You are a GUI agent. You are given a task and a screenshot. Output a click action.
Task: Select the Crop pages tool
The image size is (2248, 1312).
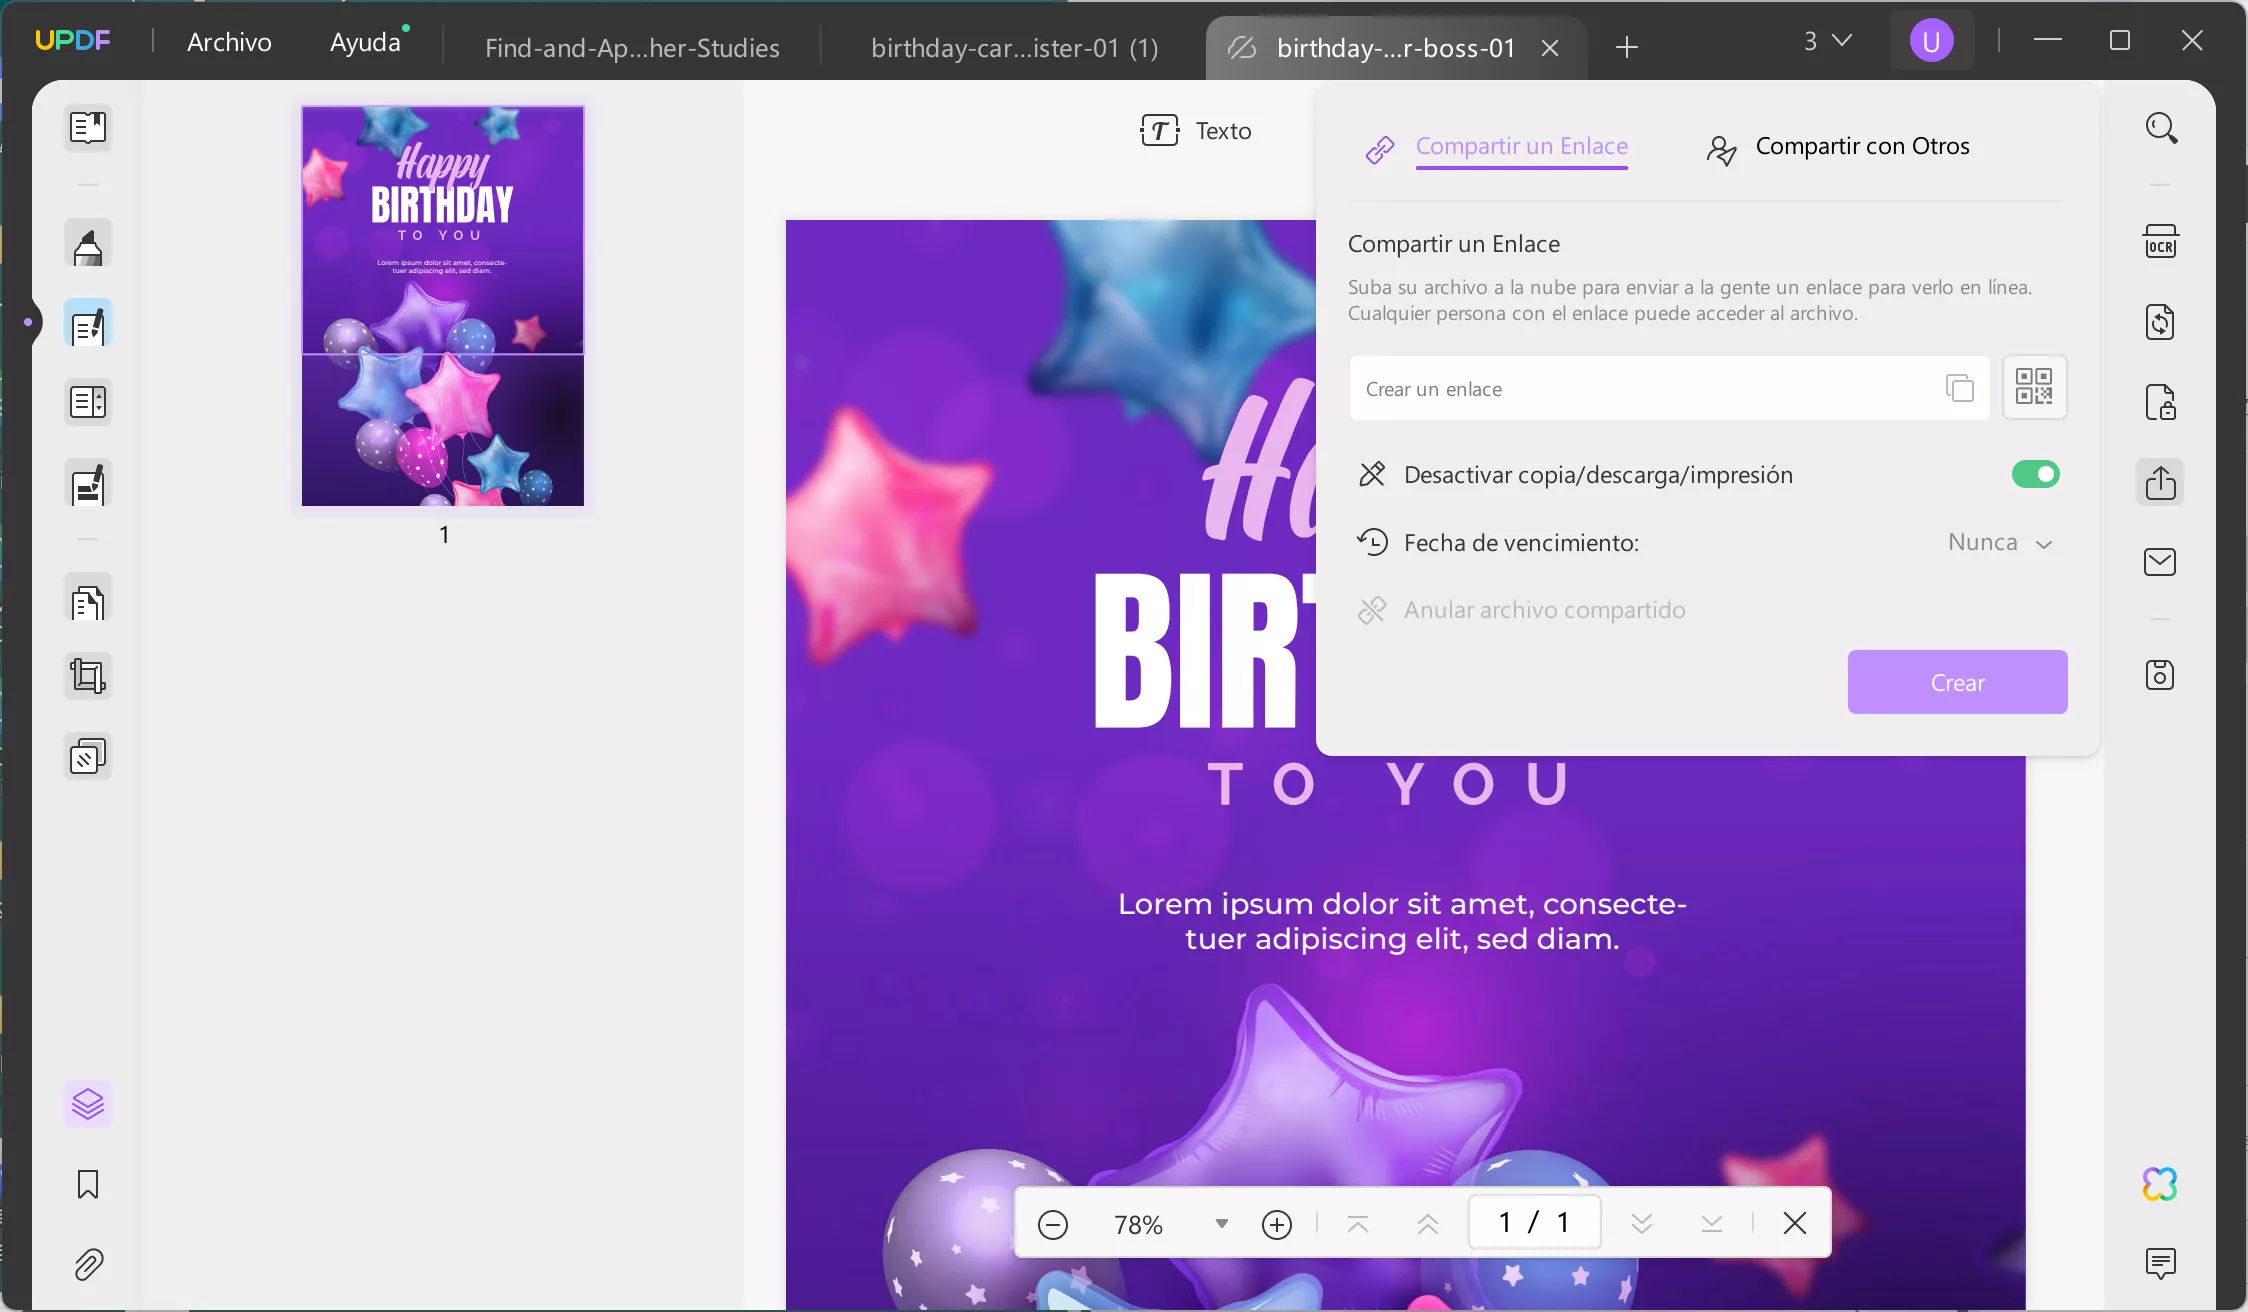(x=88, y=677)
